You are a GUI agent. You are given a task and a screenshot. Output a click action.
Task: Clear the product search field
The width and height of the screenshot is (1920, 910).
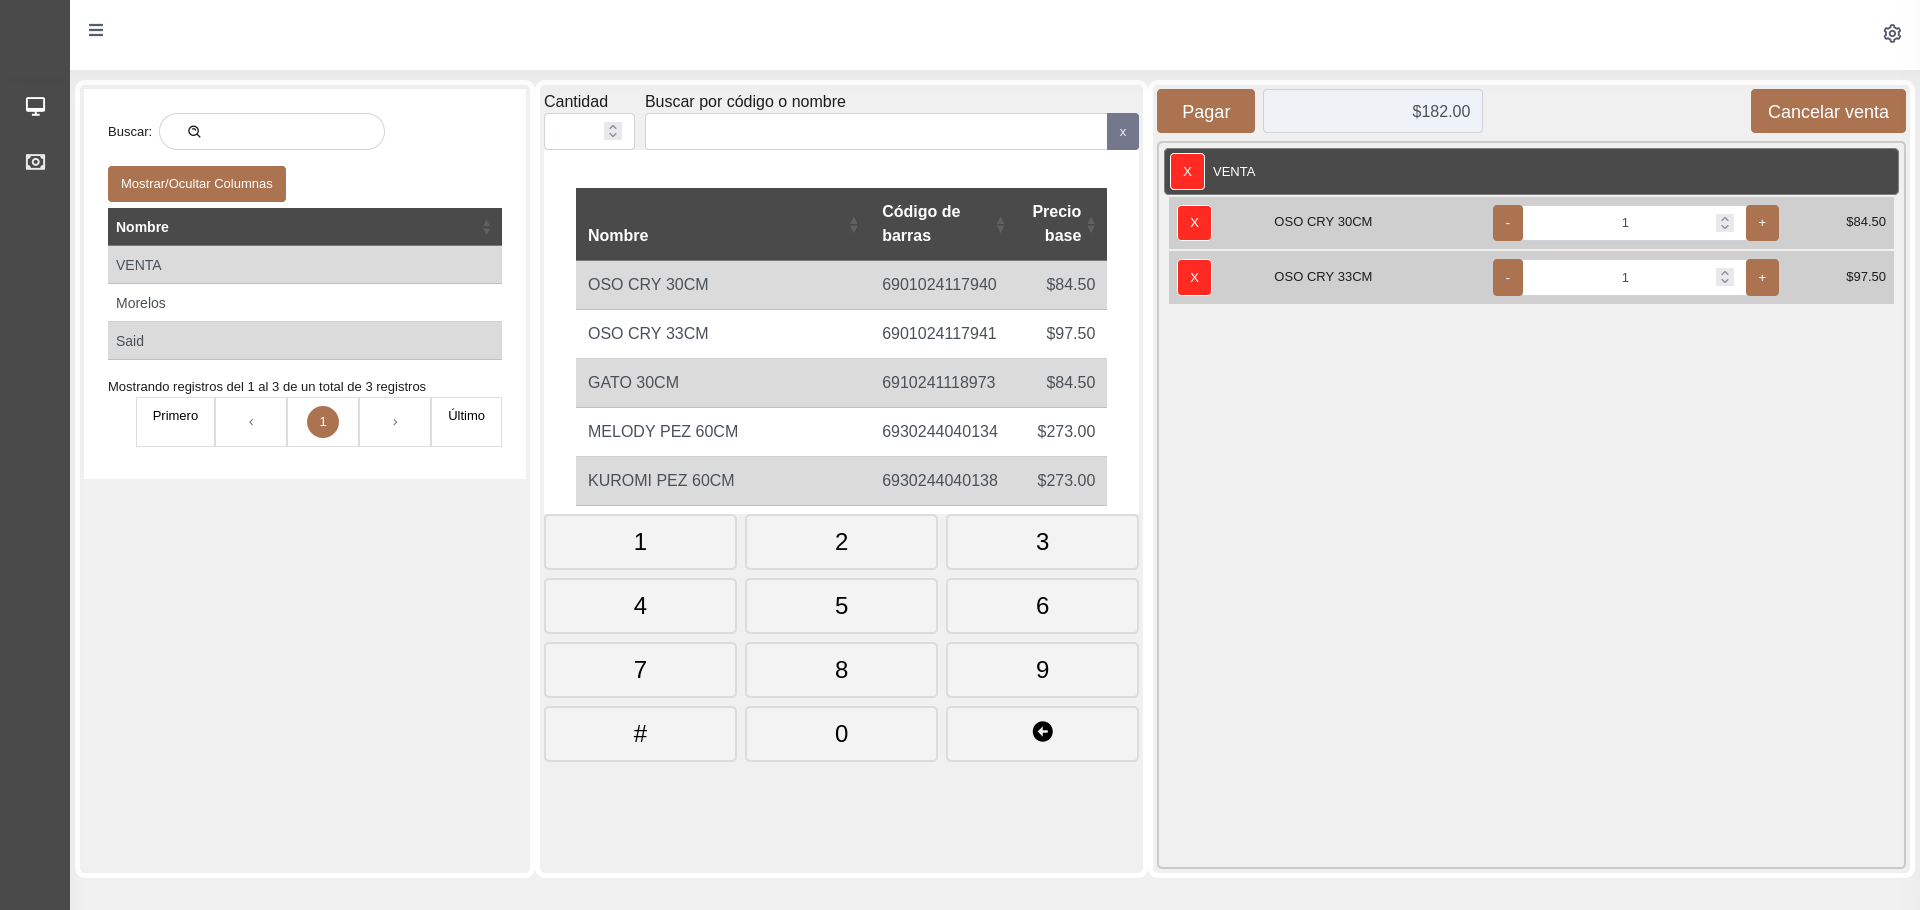[x=1122, y=132]
